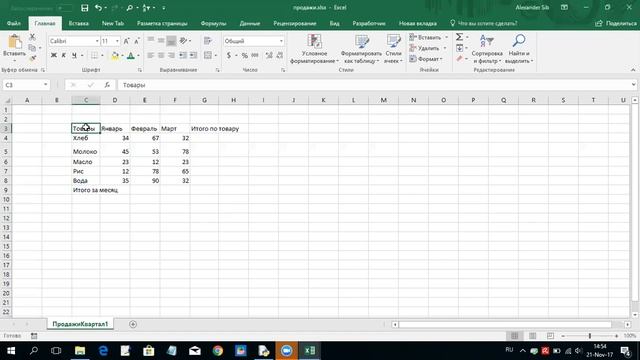
Task: Decrease indent in alignment group
Action: click(x=183, y=56)
